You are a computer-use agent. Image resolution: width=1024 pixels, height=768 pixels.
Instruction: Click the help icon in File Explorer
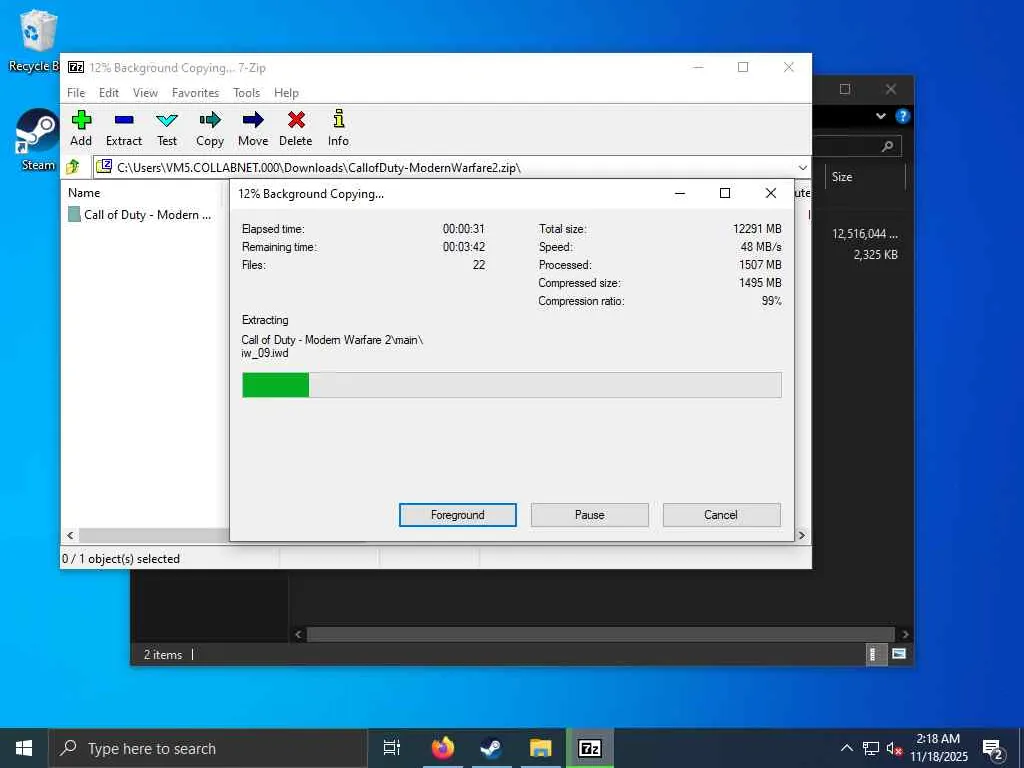[x=903, y=116]
